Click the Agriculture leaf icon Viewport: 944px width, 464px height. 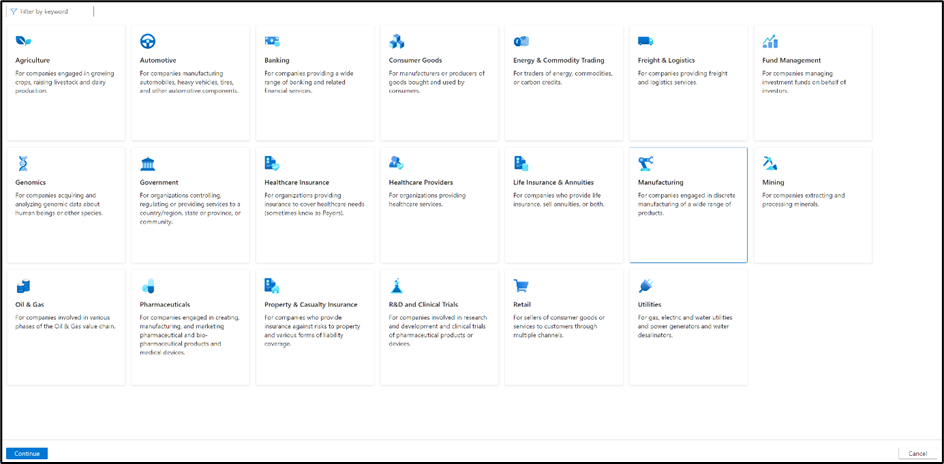[23, 41]
